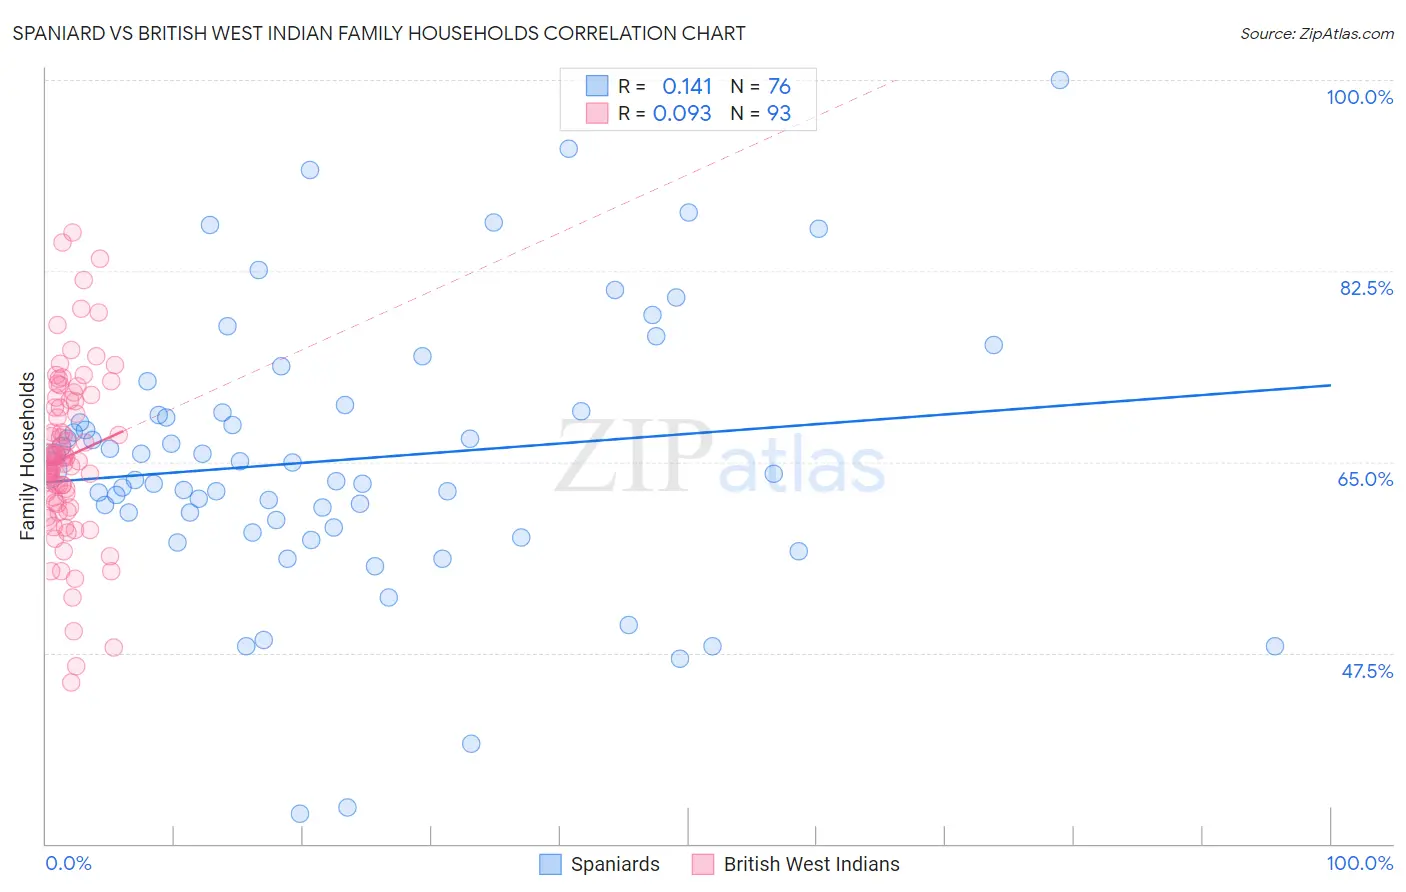Click the Family Households y-axis label
The width and height of the screenshot is (1406, 892).
(27, 456)
